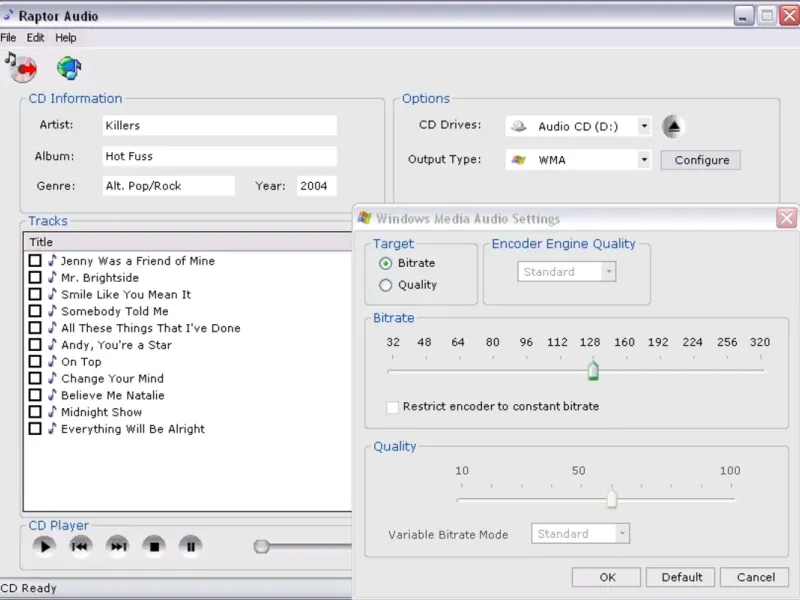Check the Everything Will Be Alright track box
Image resolution: width=800 pixels, height=600 pixels.
pos(35,429)
